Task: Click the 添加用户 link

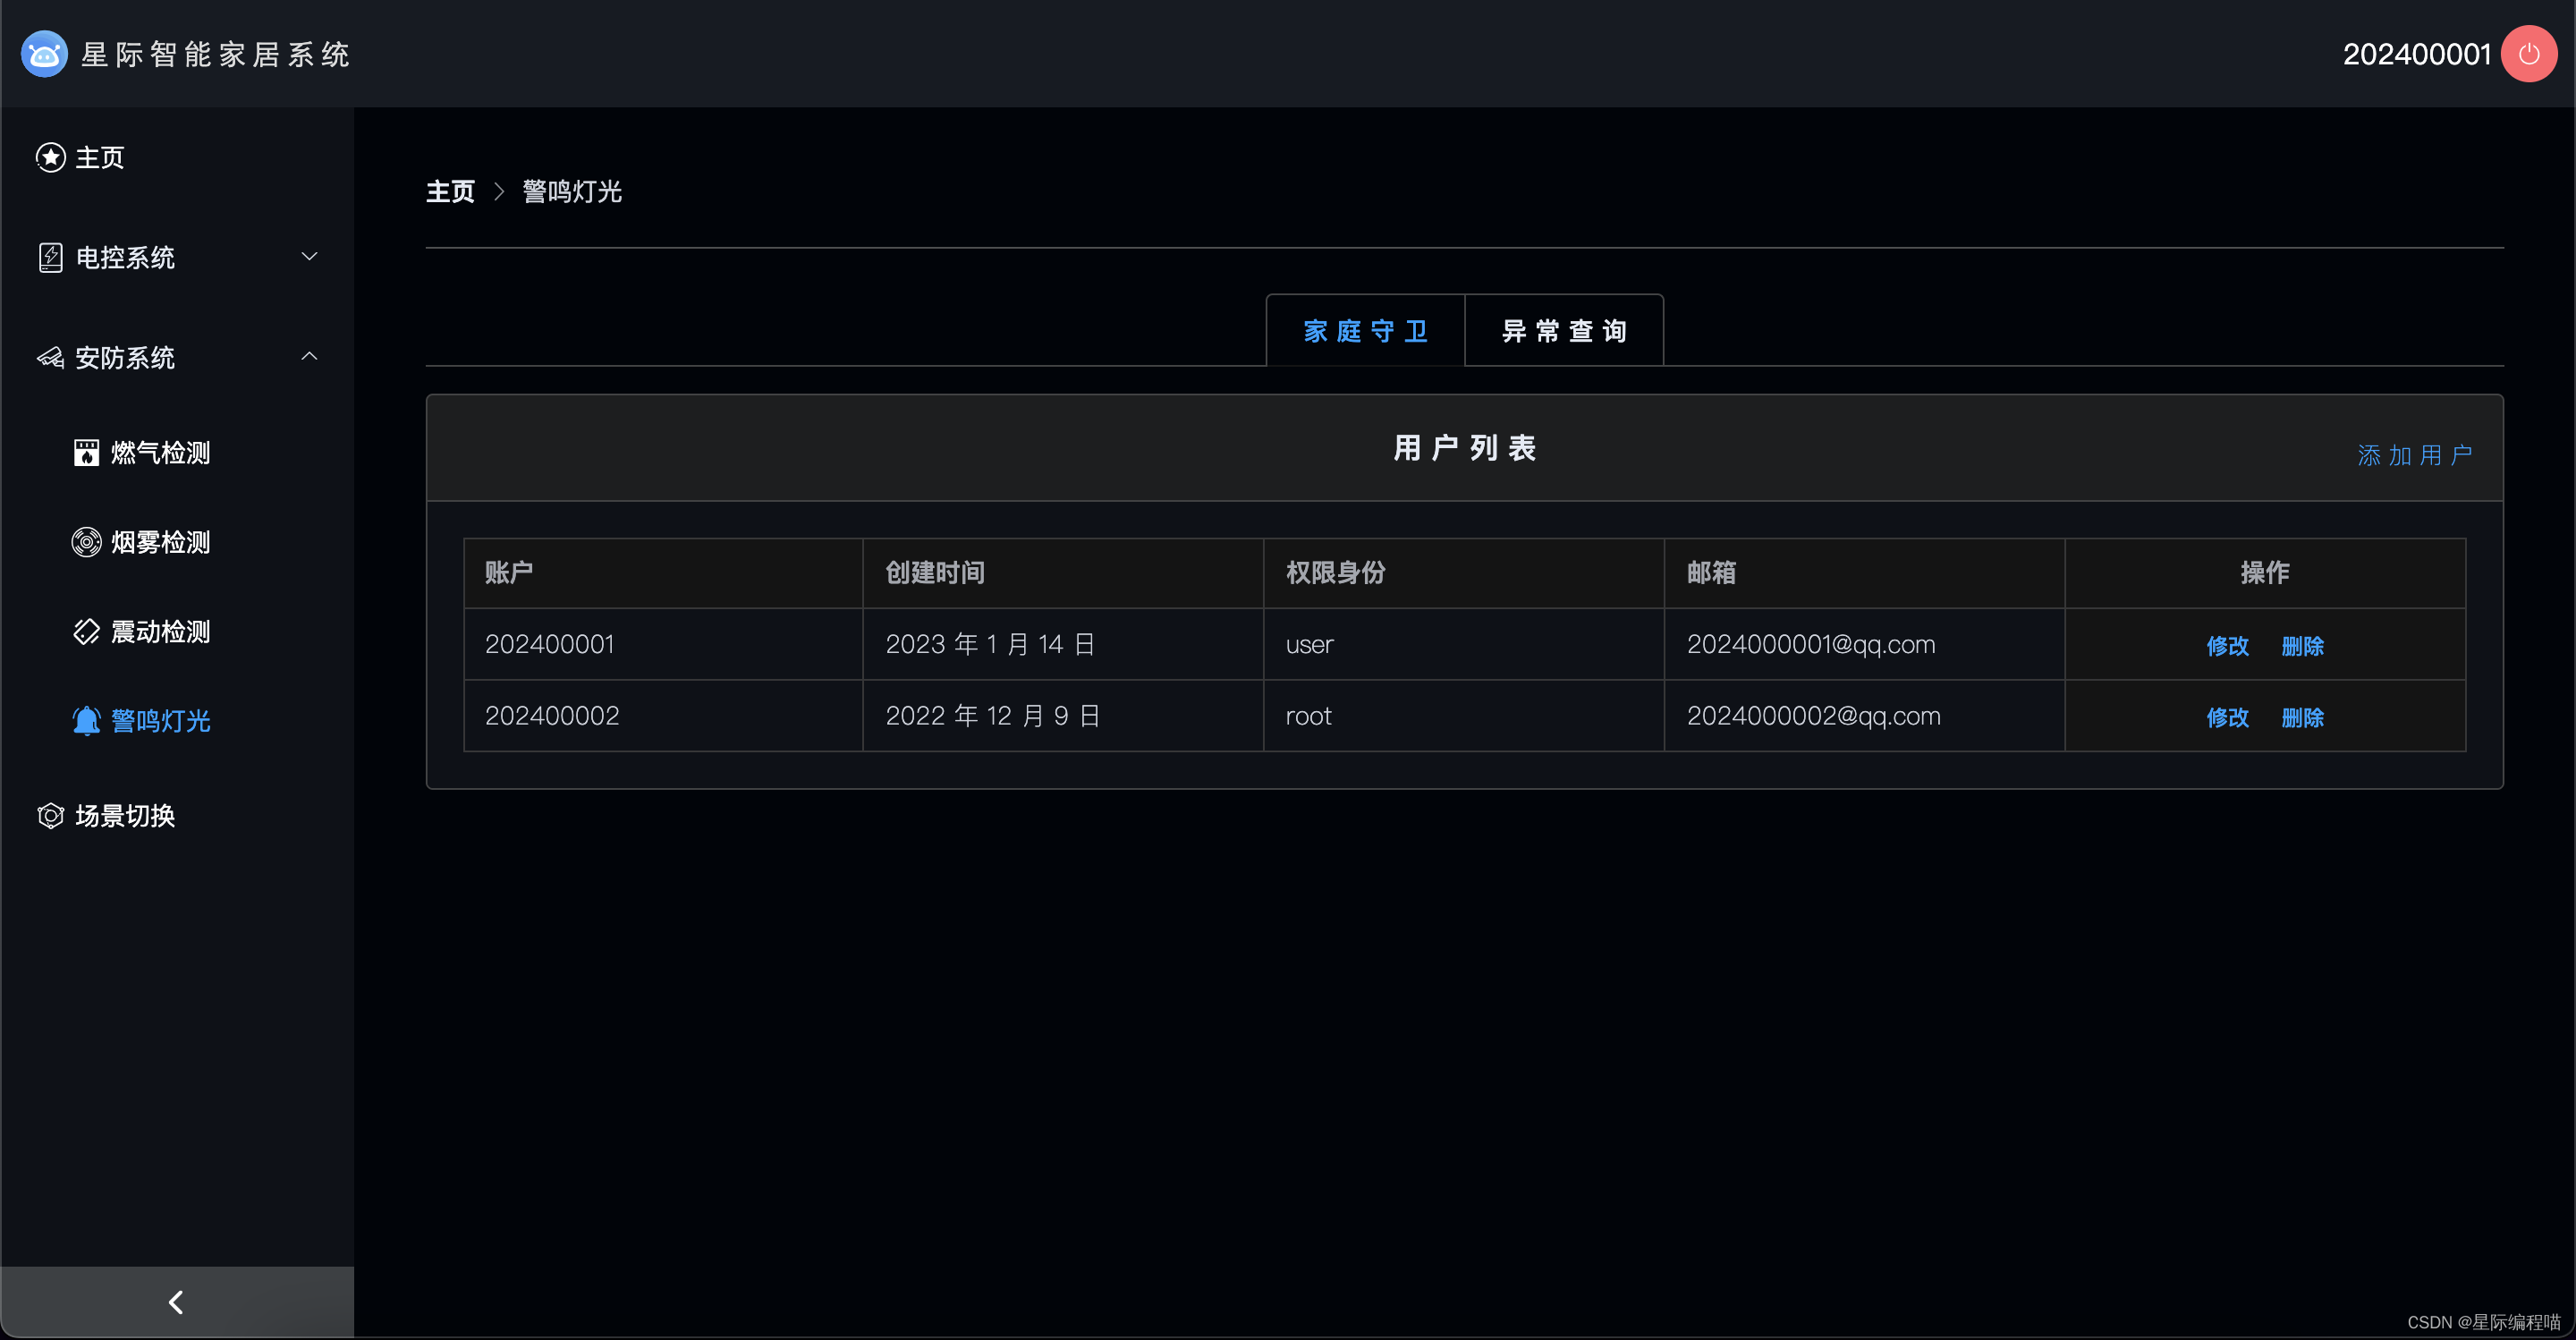Action: [2414, 456]
